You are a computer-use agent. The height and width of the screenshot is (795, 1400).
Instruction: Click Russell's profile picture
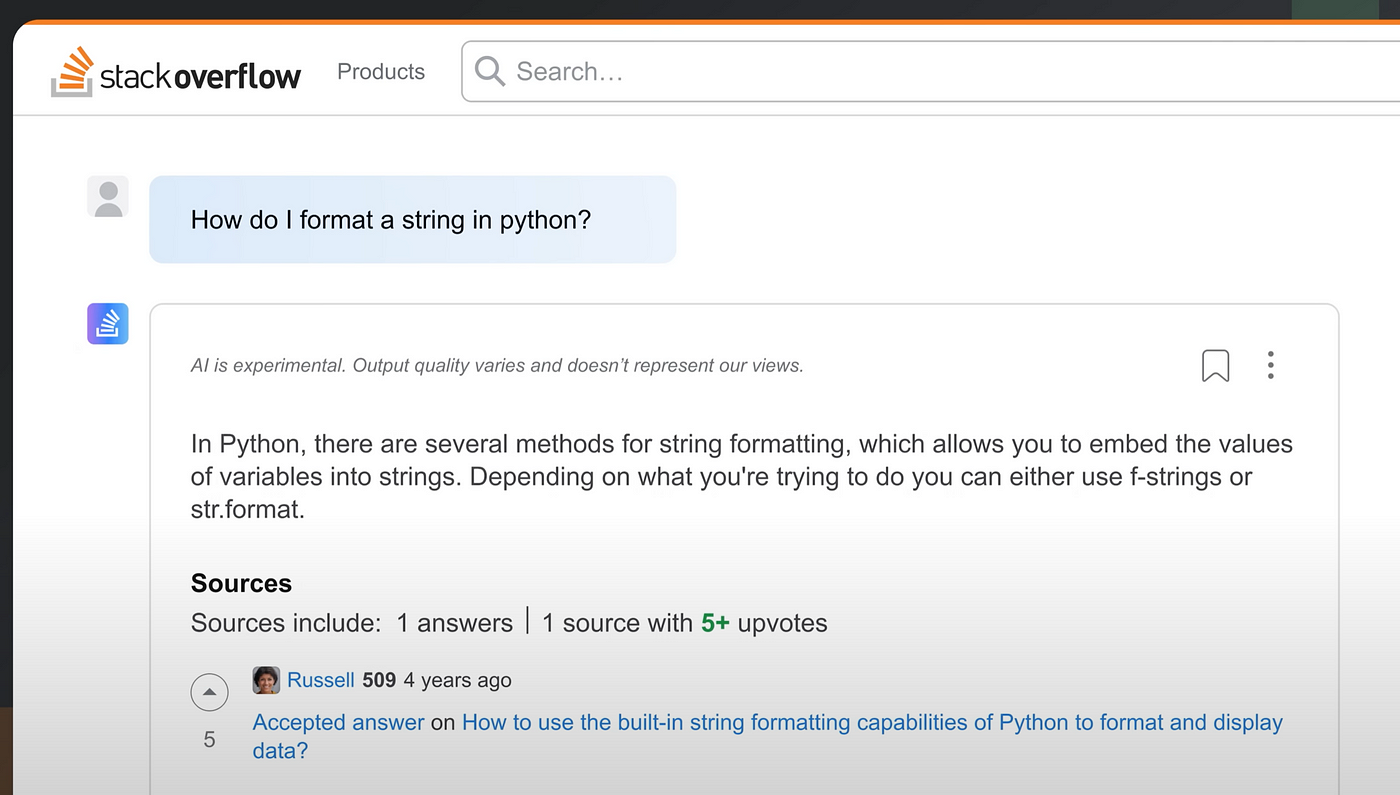(x=266, y=680)
